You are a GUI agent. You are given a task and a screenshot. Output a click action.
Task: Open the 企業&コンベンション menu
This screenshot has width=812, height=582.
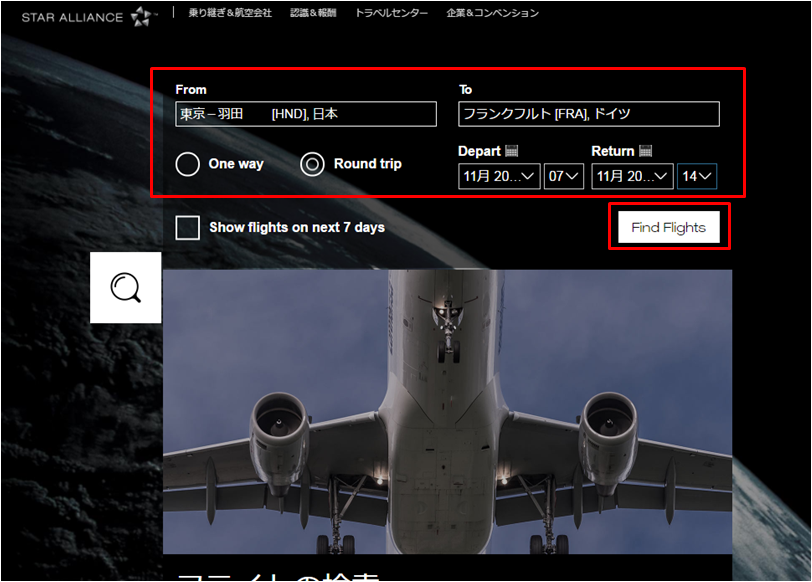(x=492, y=13)
